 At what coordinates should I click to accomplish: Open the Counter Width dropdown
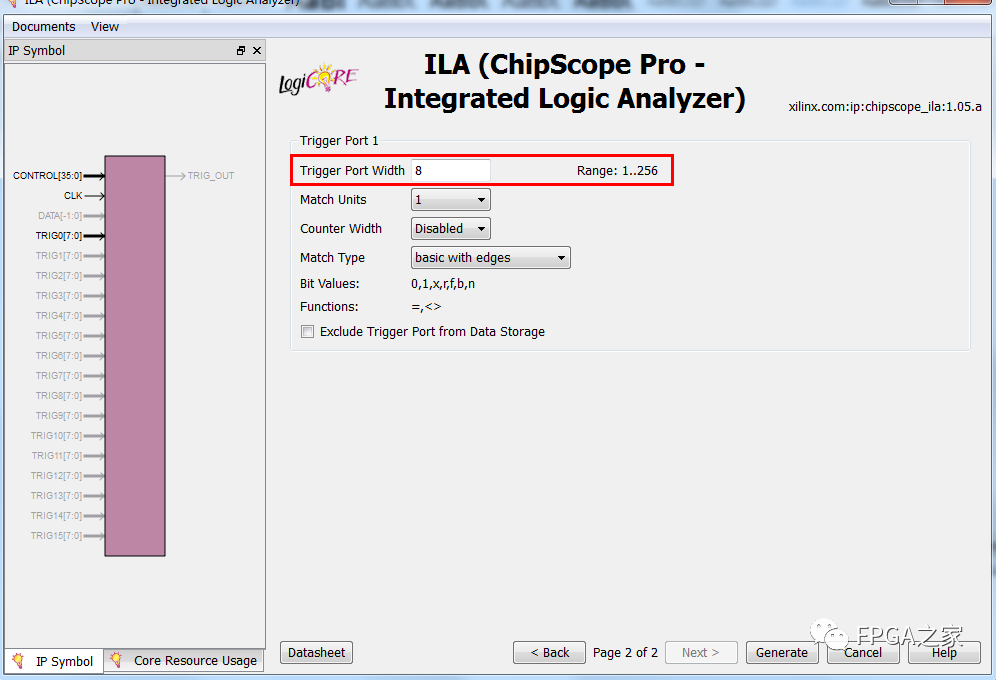coord(450,229)
